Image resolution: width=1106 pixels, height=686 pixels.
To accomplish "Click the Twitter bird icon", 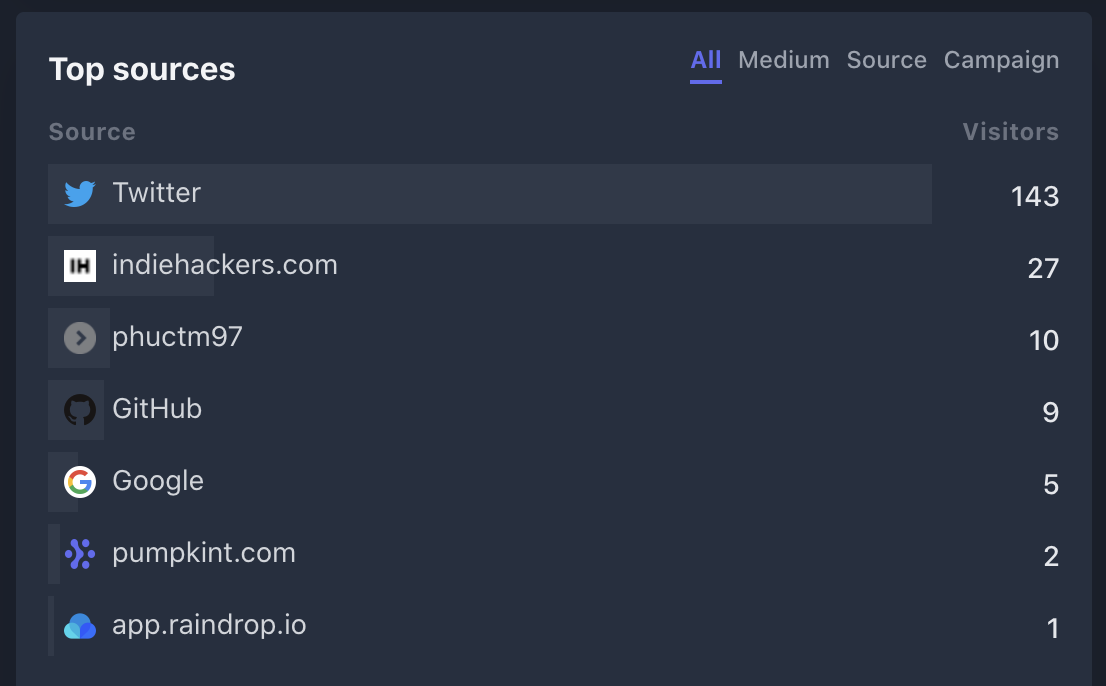I will click(x=80, y=193).
